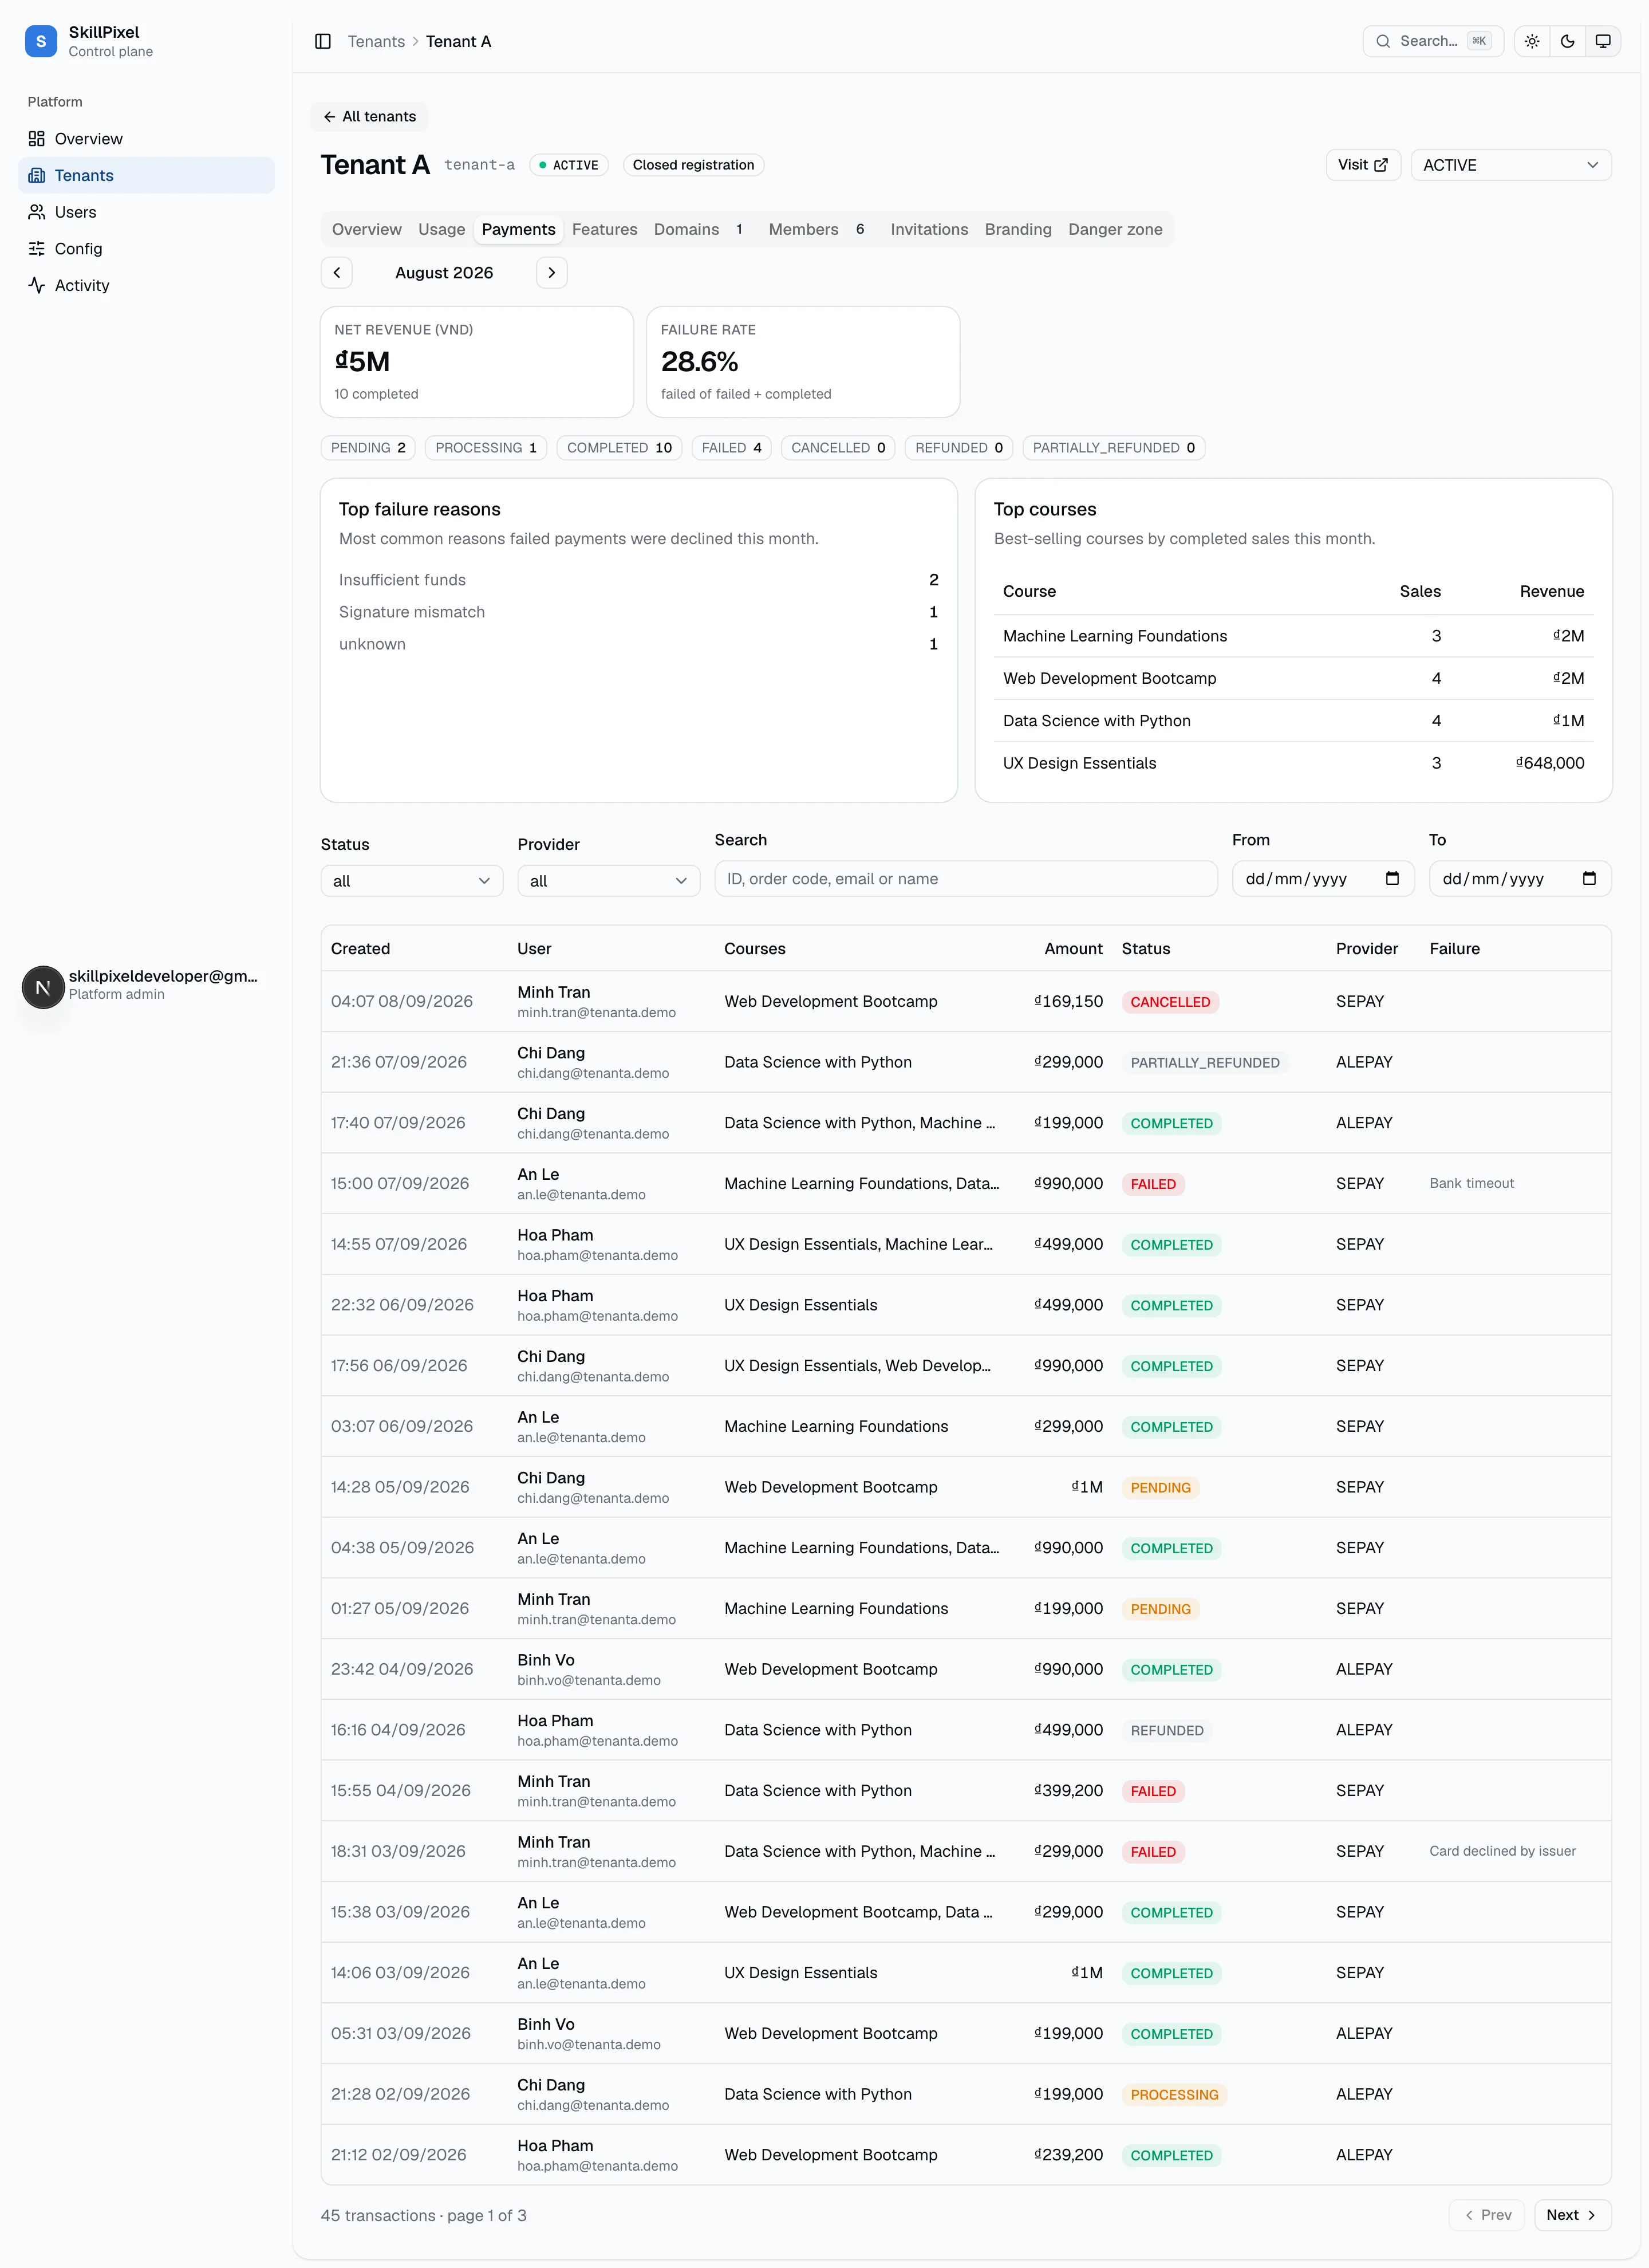Click the Failure Rate 28.6% card
This screenshot has width=1649, height=2268.
click(802, 362)
